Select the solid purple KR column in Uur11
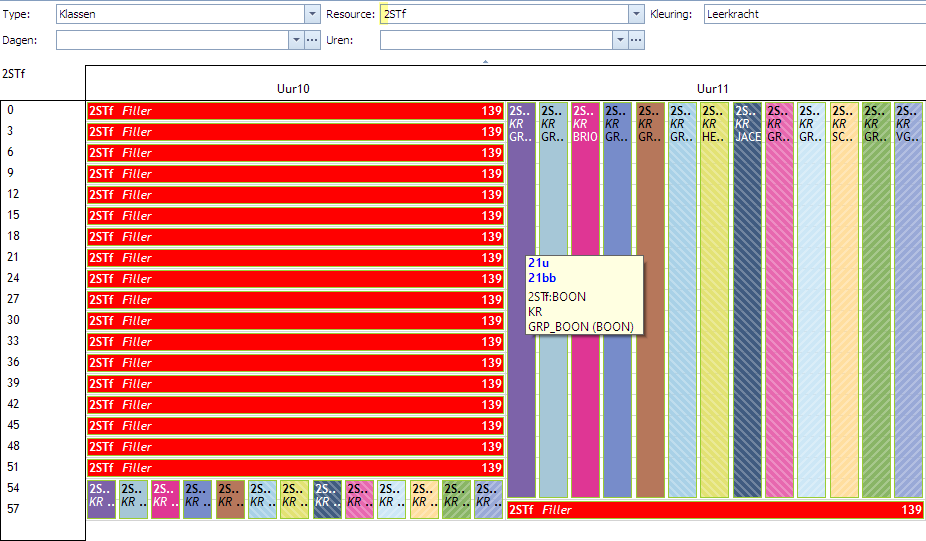This screenshot has width=926, height=541. pos(521,300)
